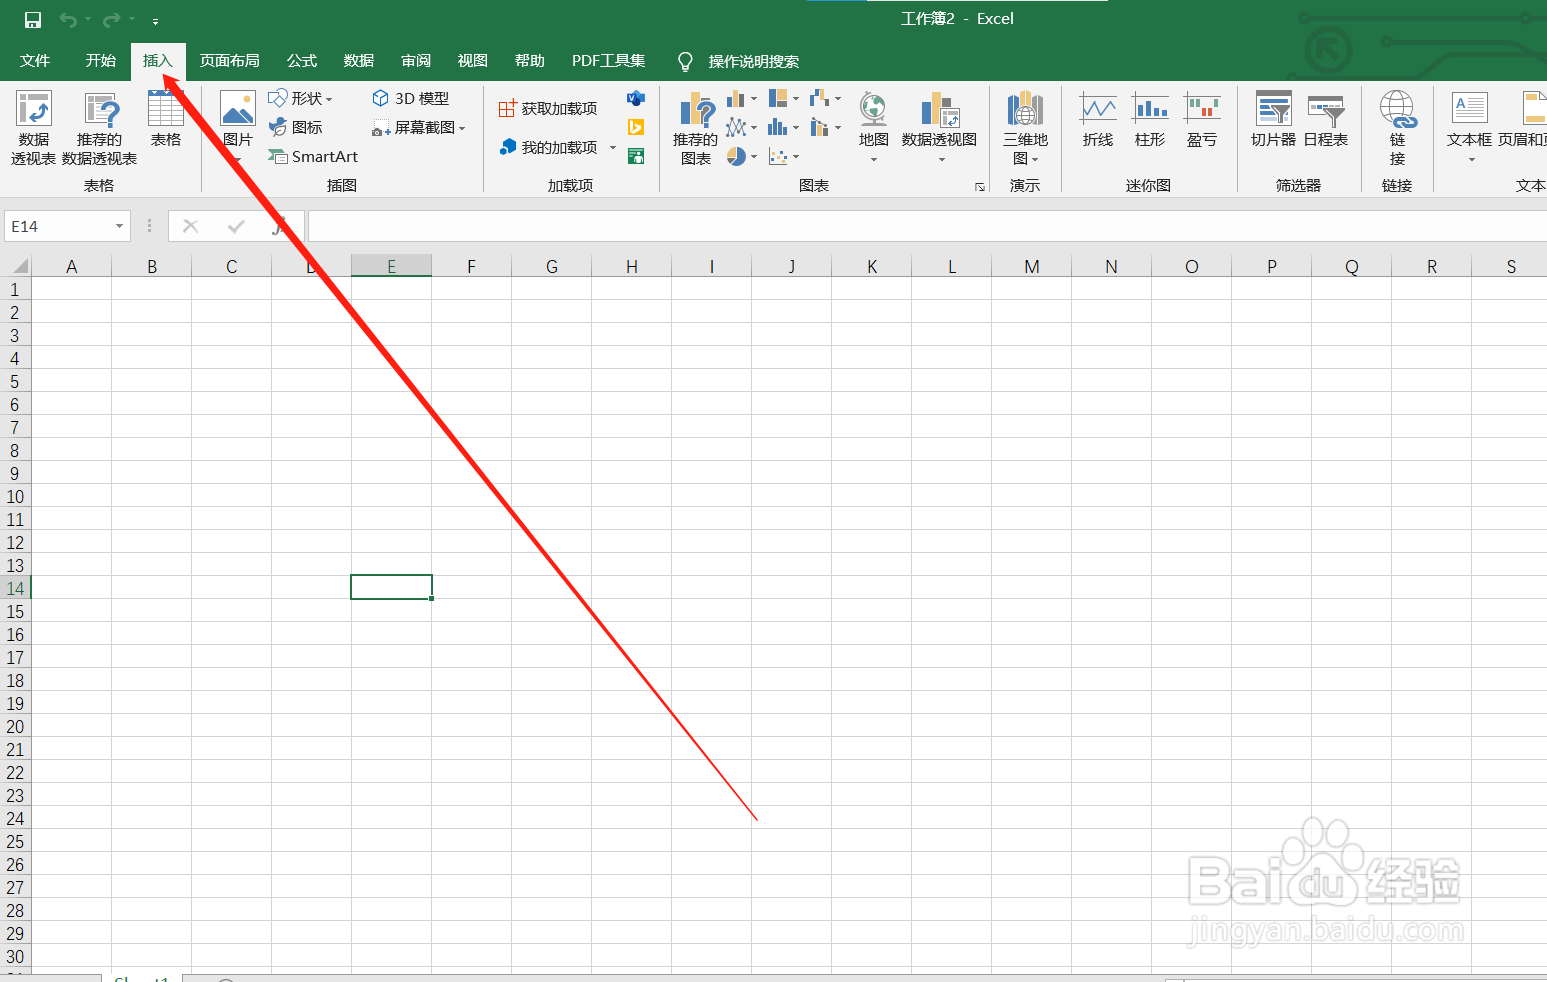Viewport: 1547px width, 982px height.
Task: Click 获取加载项 to get add-ins
Action: pyautogui.click(x=548, y=108)
